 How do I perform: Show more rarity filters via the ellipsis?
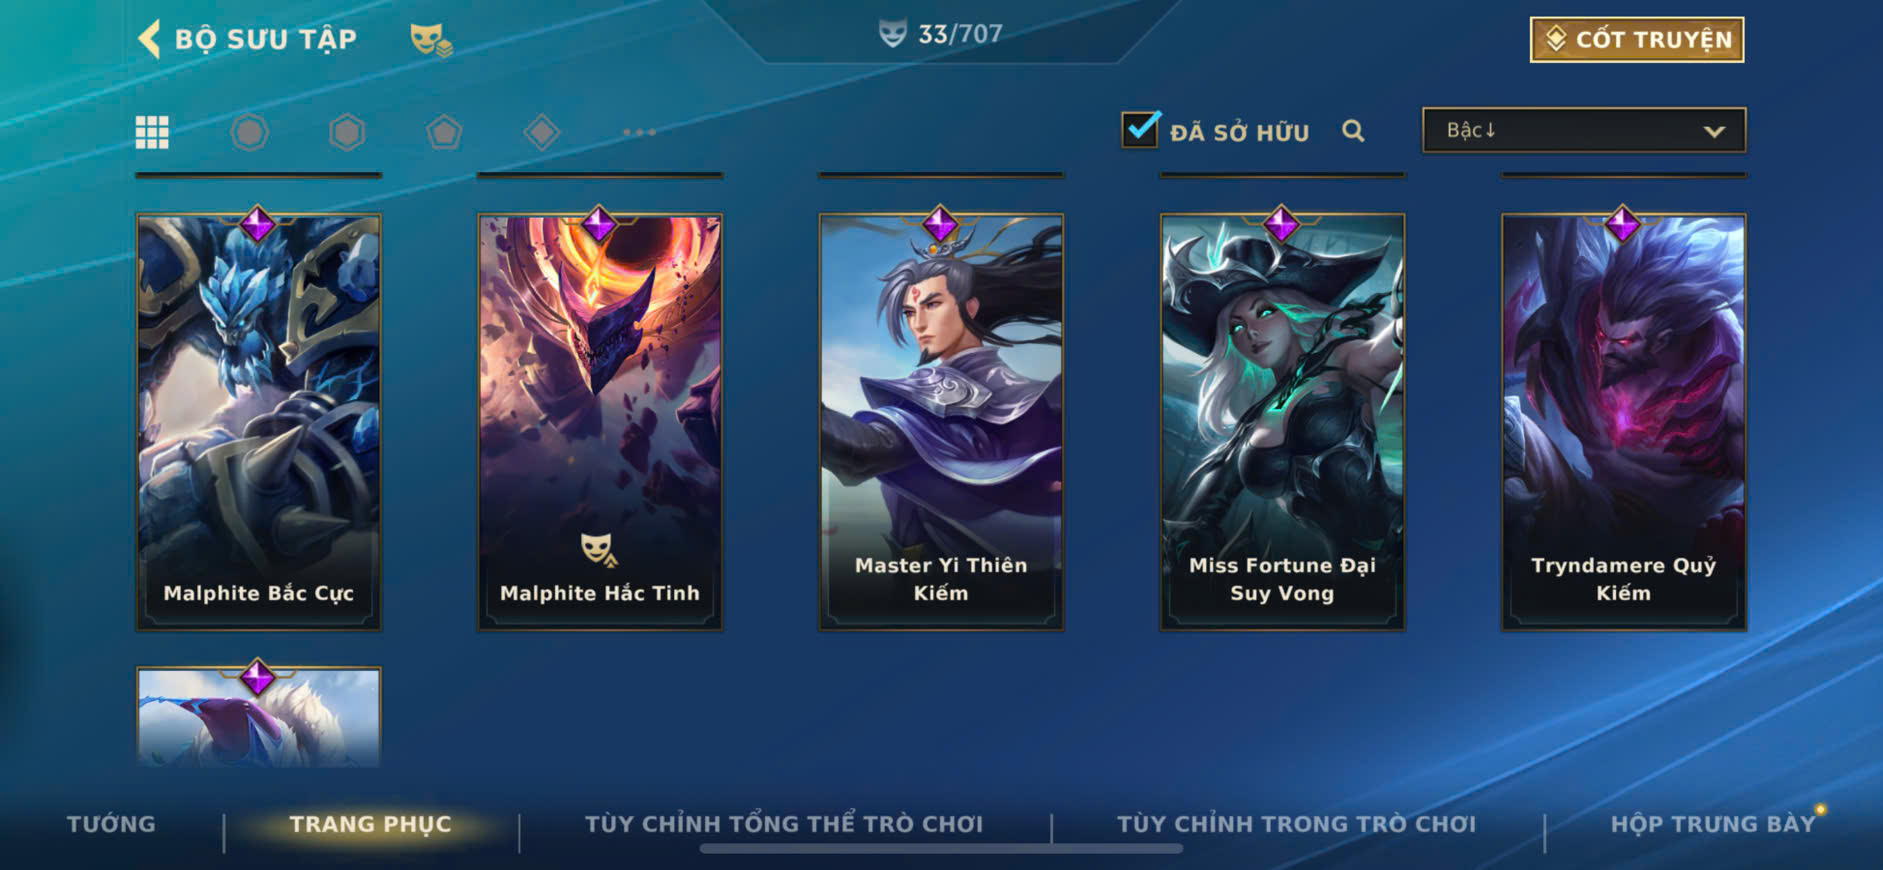click(639, 132)
